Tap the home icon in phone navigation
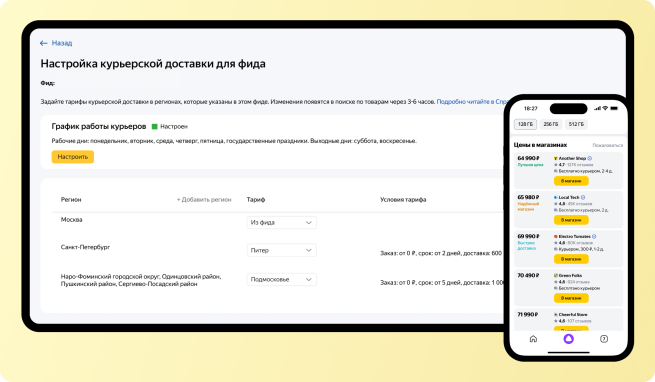Screen dimensions: 655x382 533,339
